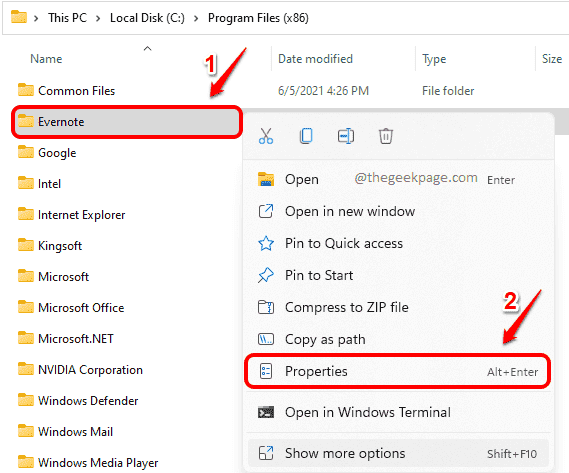569x473 pixels.
Task: Toggle sort order with Name column arrow
Action: [x=147, y=48]
